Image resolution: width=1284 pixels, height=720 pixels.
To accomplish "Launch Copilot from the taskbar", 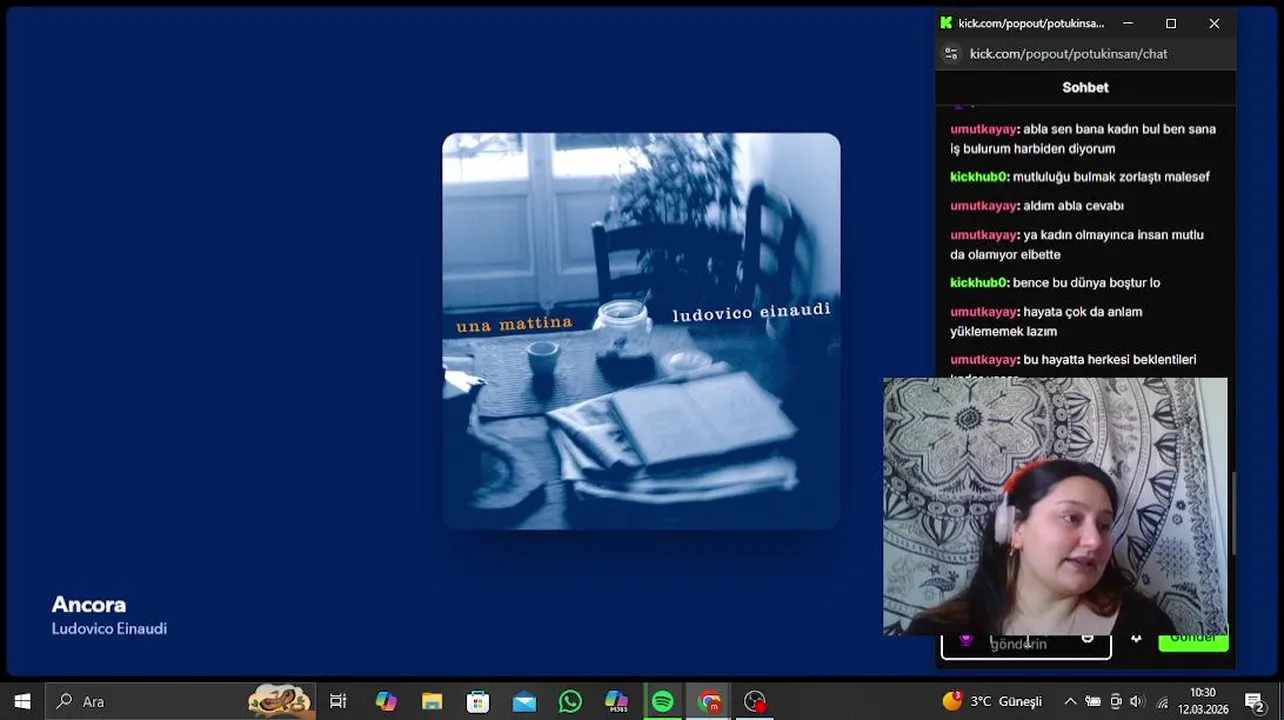I will 386,701.
